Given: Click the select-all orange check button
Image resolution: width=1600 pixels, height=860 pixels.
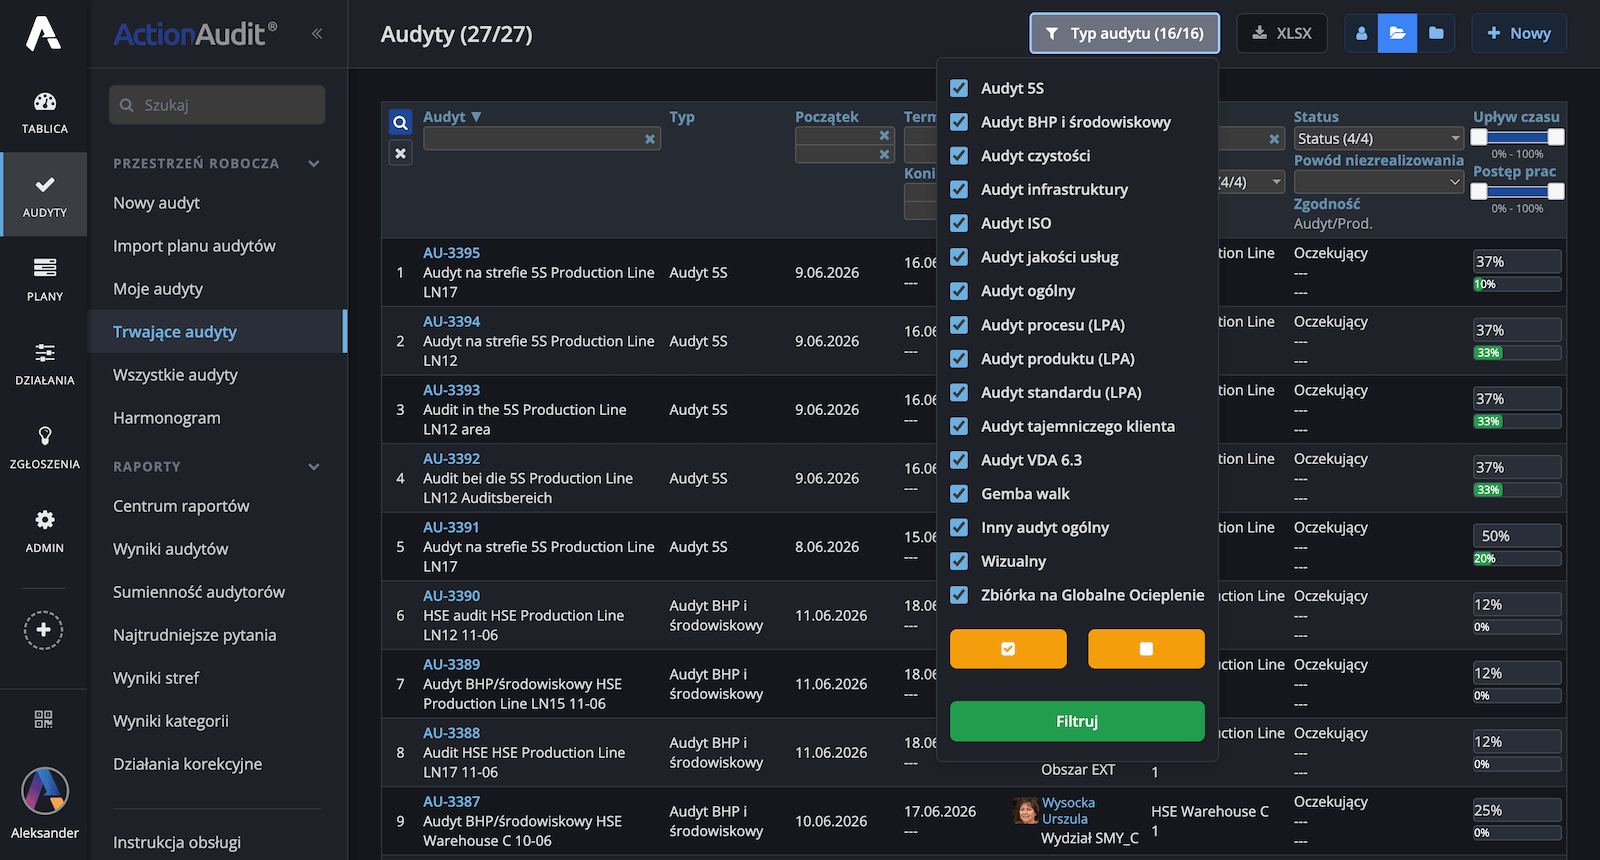Looking at the screenshot, I should pyautogui.click(x=1008, y=649).
